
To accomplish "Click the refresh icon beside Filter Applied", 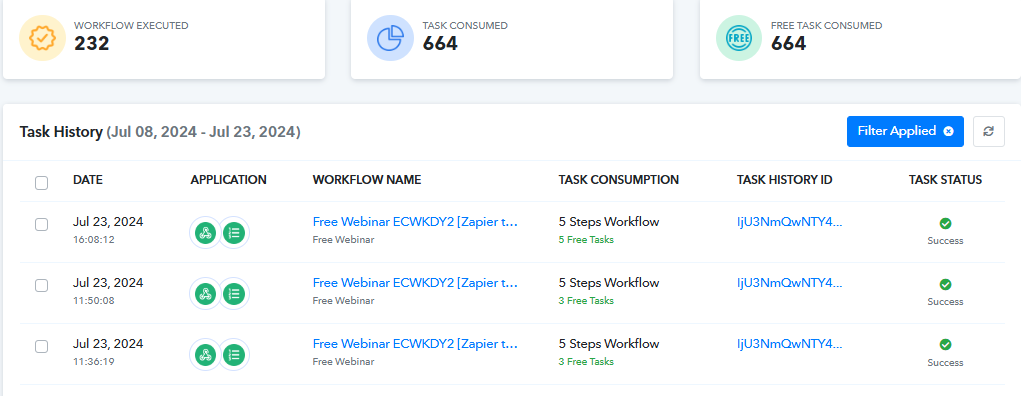I will click(x=988, y=132).
